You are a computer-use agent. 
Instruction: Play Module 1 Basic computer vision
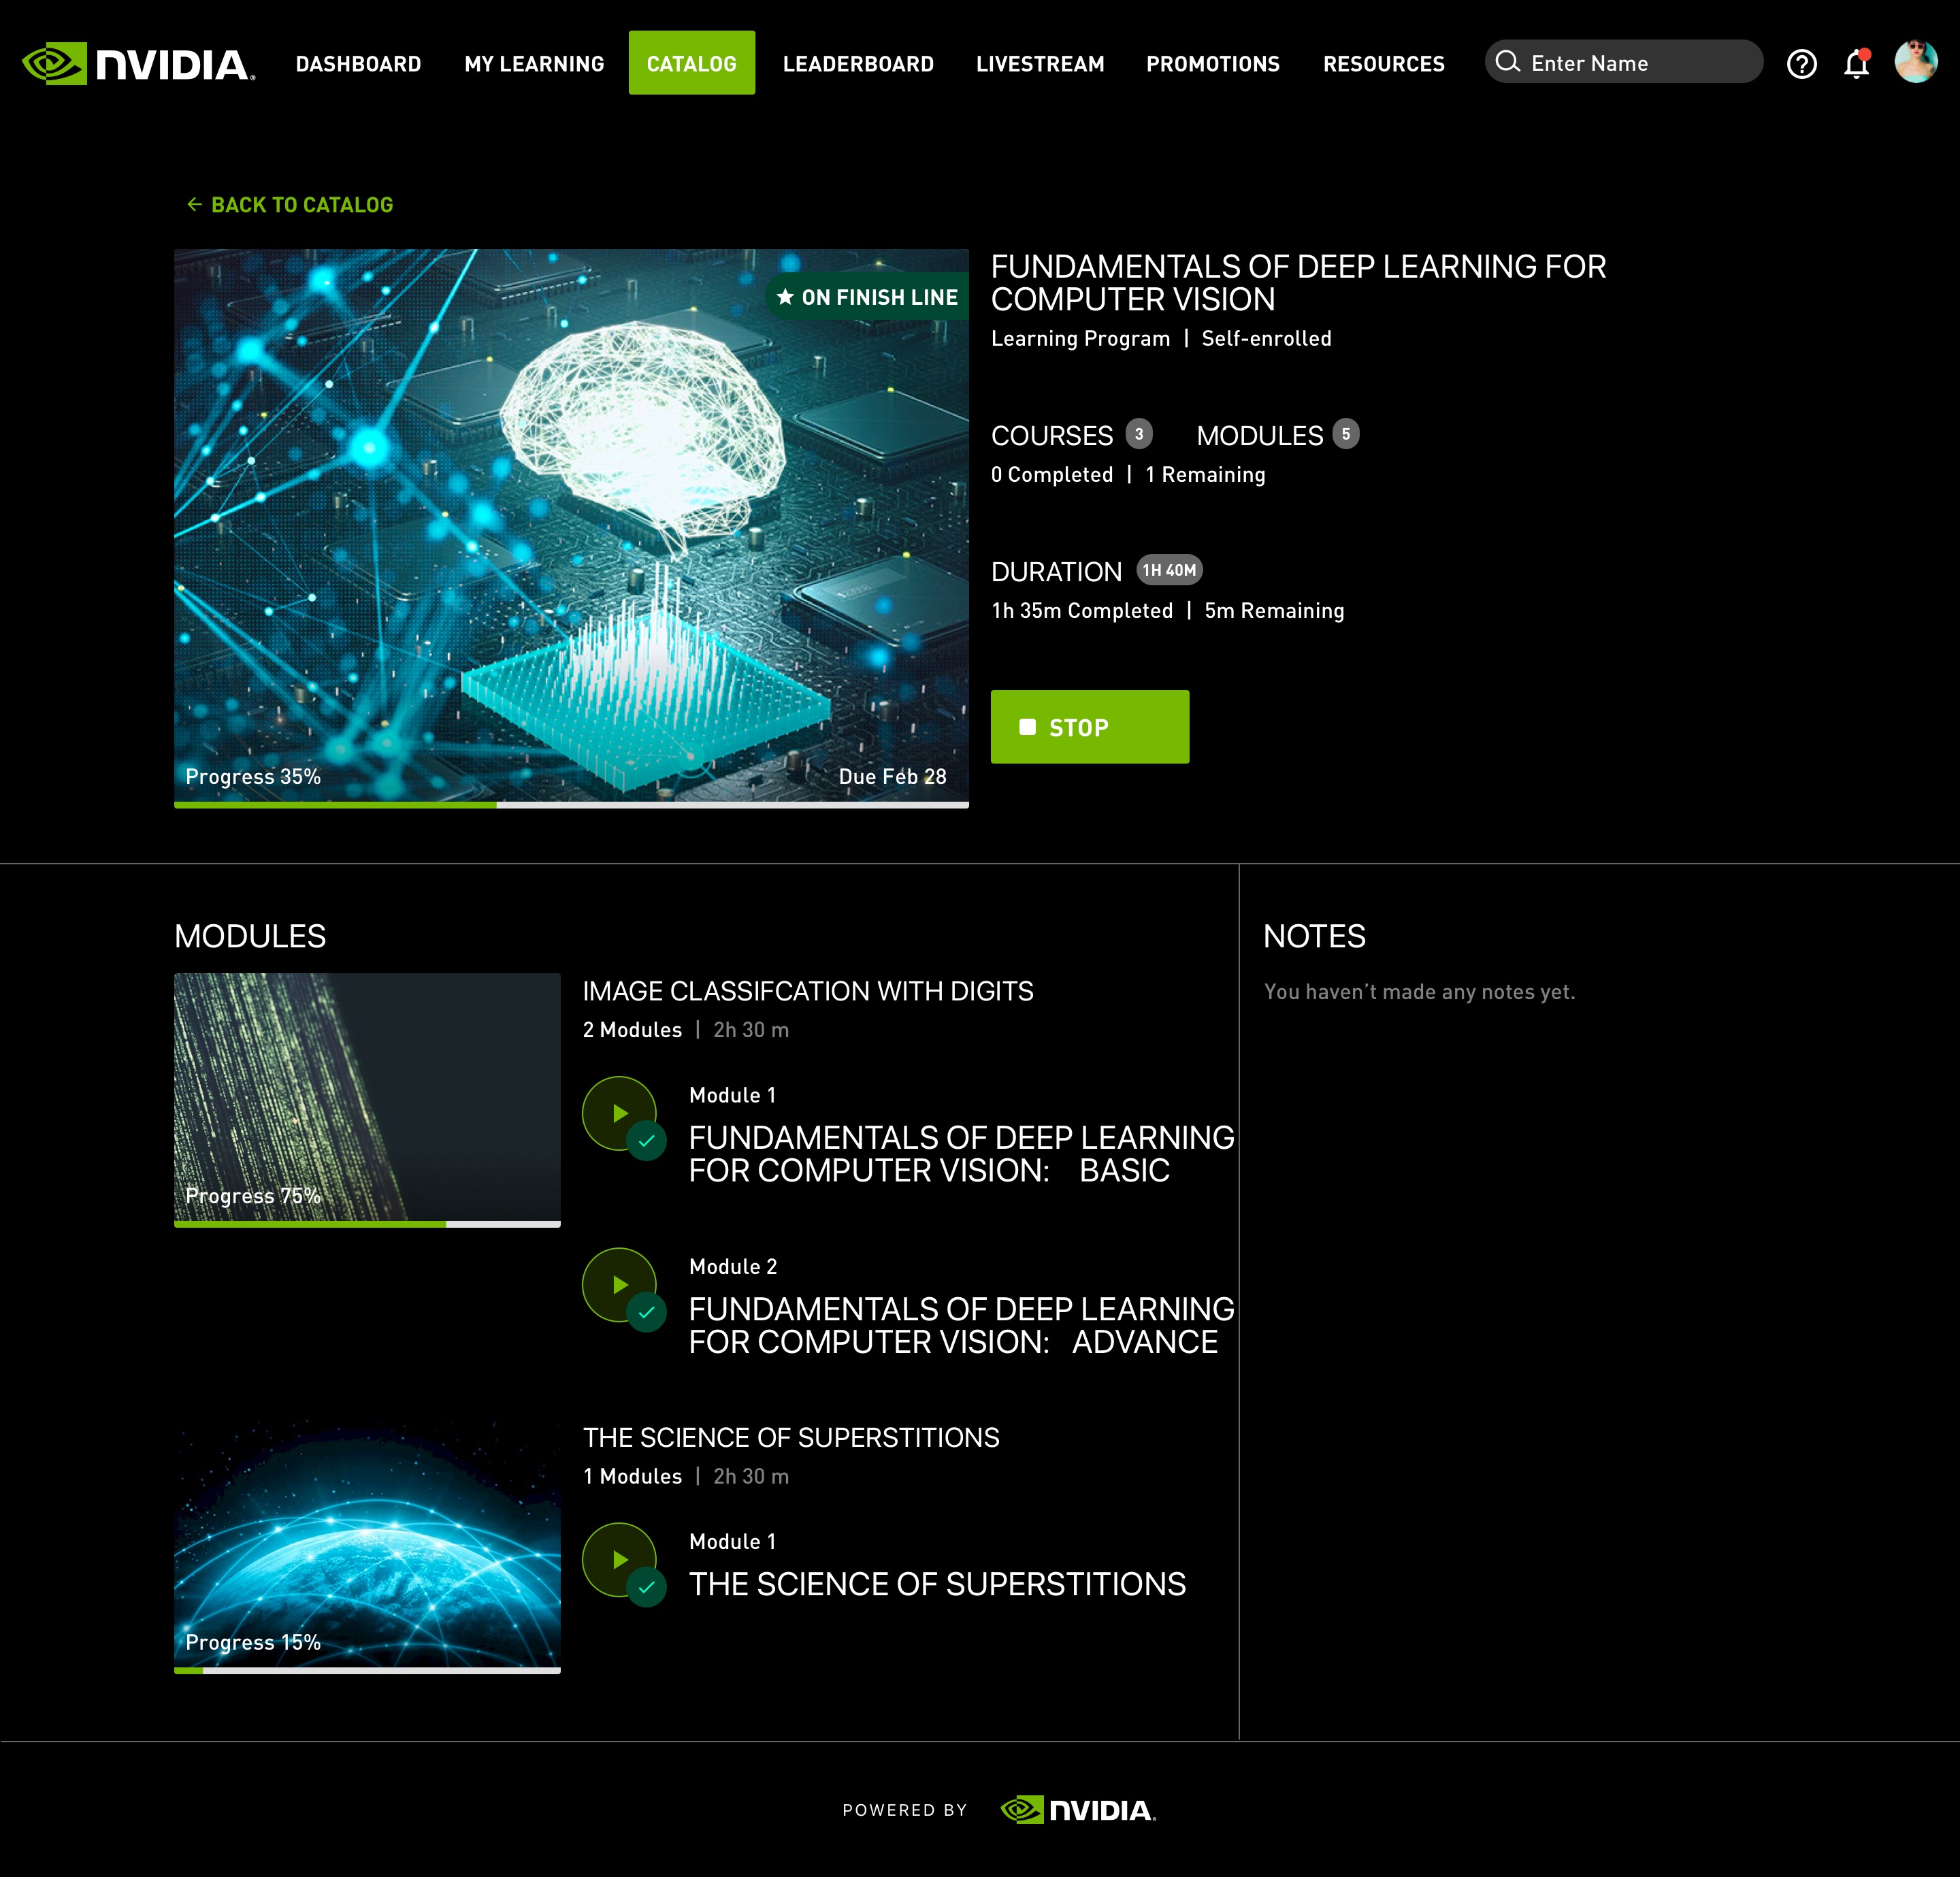click(619, 1113)
